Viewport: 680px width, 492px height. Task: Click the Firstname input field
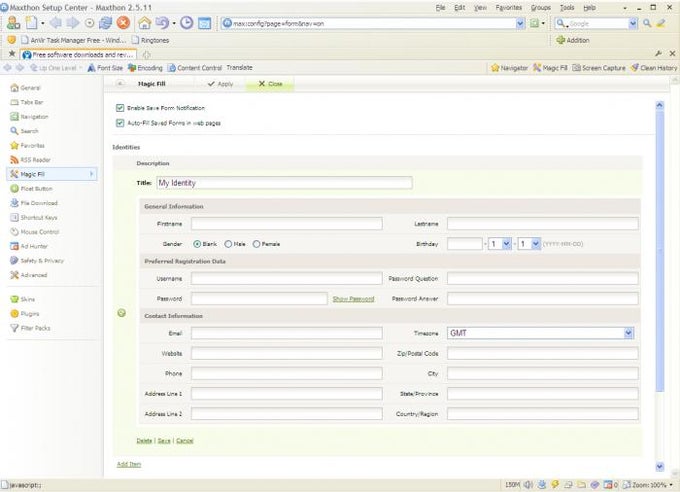[287, 223]
